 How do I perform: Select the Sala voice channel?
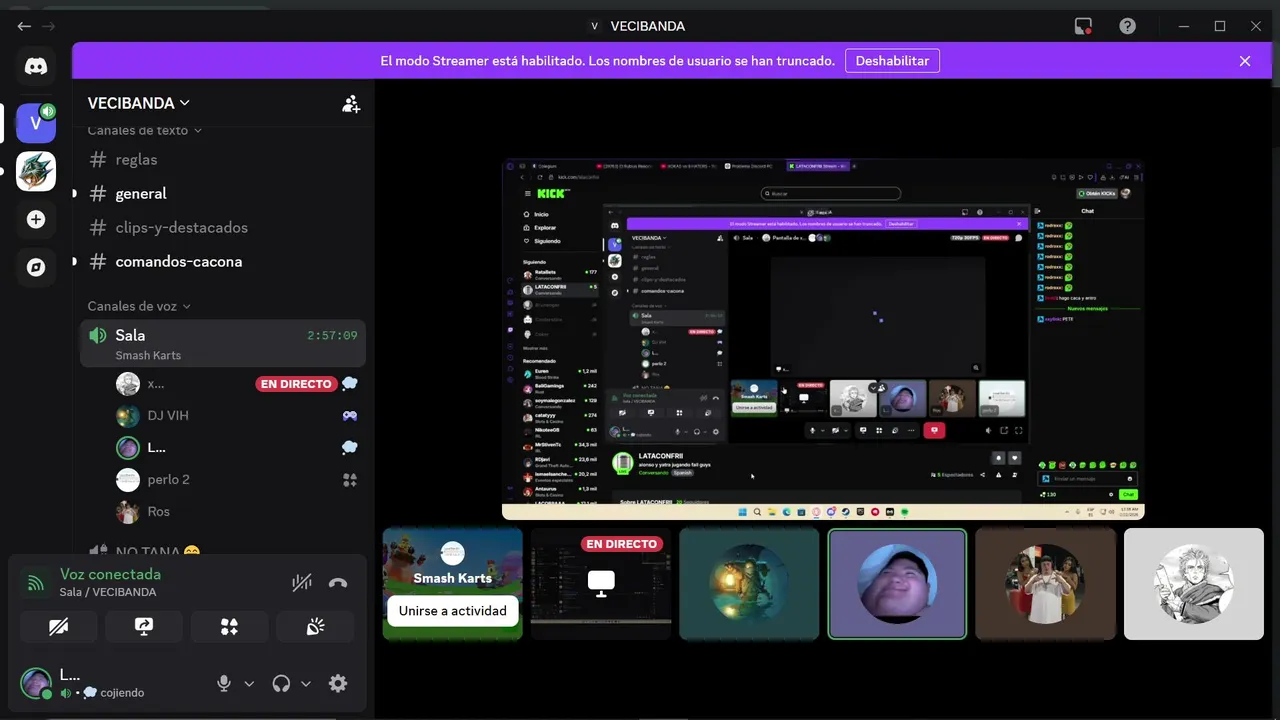pyautogui.click(x=223, y=343)
